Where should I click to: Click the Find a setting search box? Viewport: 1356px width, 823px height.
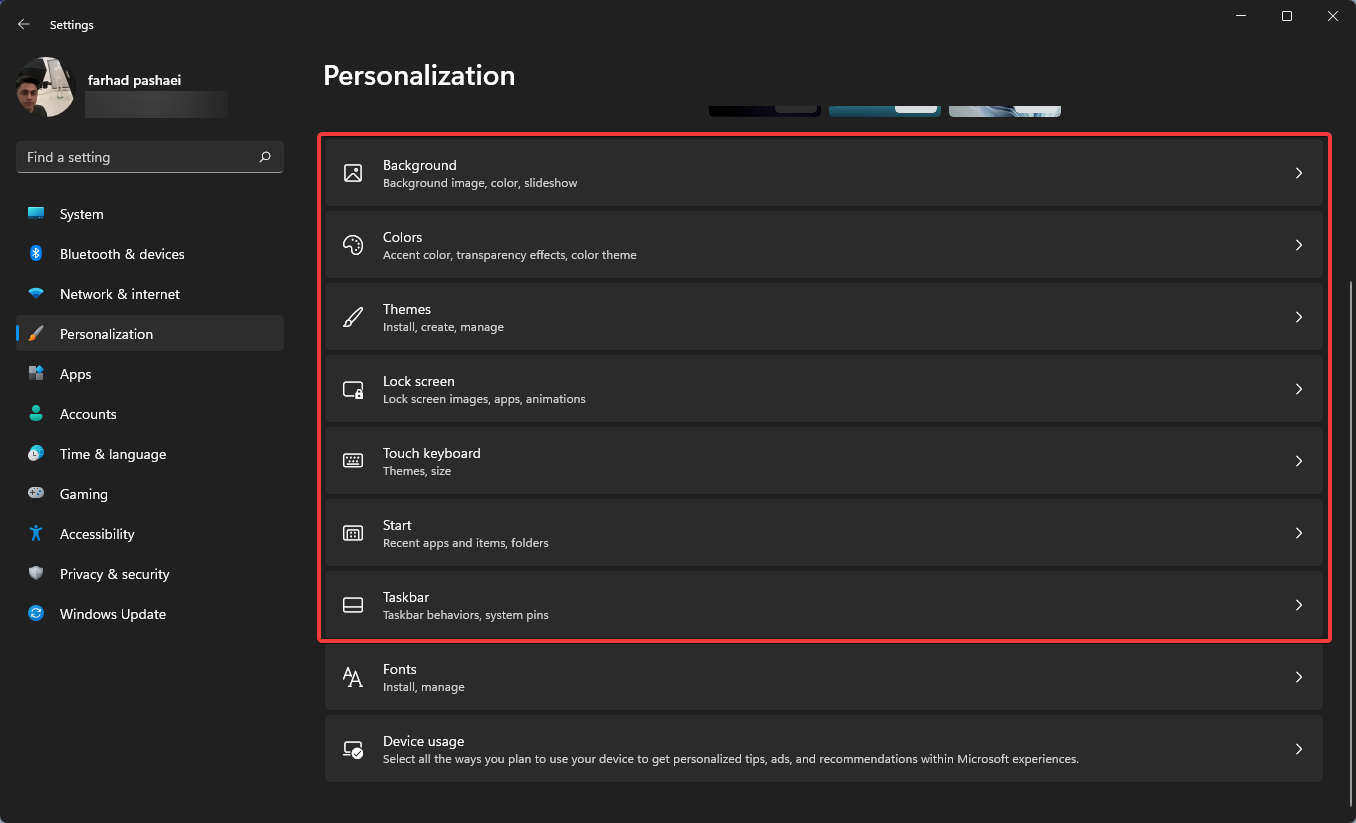148,157
